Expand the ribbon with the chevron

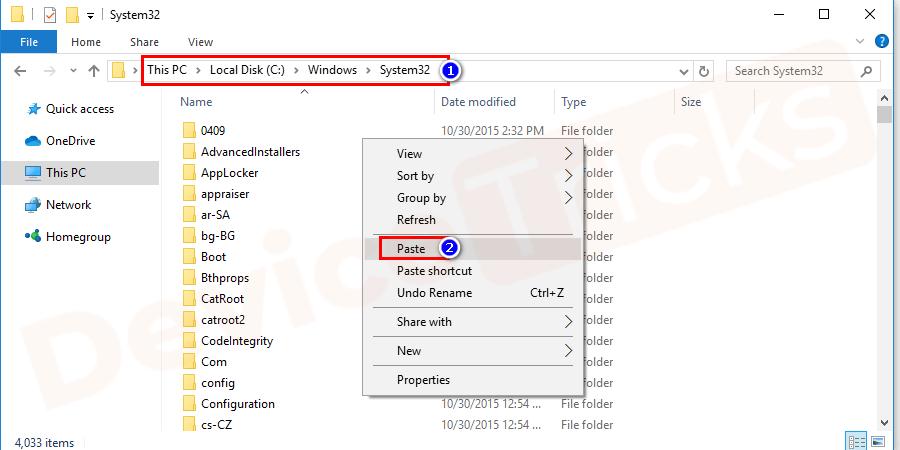(x=860, y=41)
